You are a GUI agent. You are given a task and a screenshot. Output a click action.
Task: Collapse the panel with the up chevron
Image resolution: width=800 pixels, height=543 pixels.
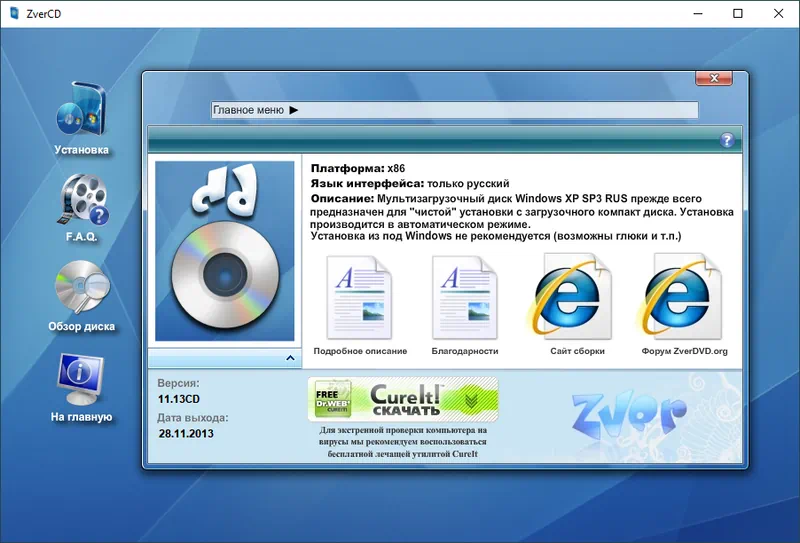click(x=290, y=358)
